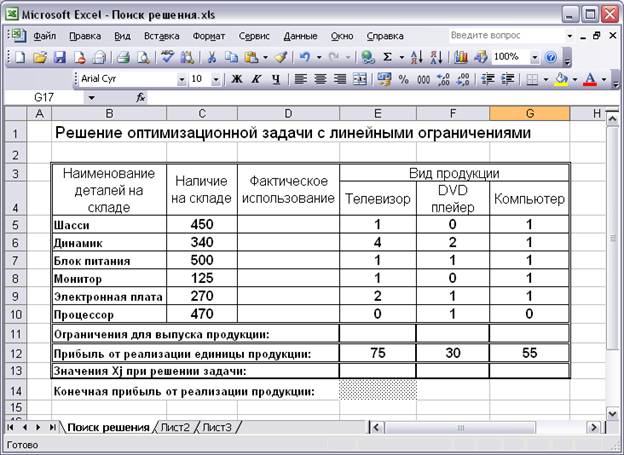Increase decimal places icon

[x=443, y=79]
